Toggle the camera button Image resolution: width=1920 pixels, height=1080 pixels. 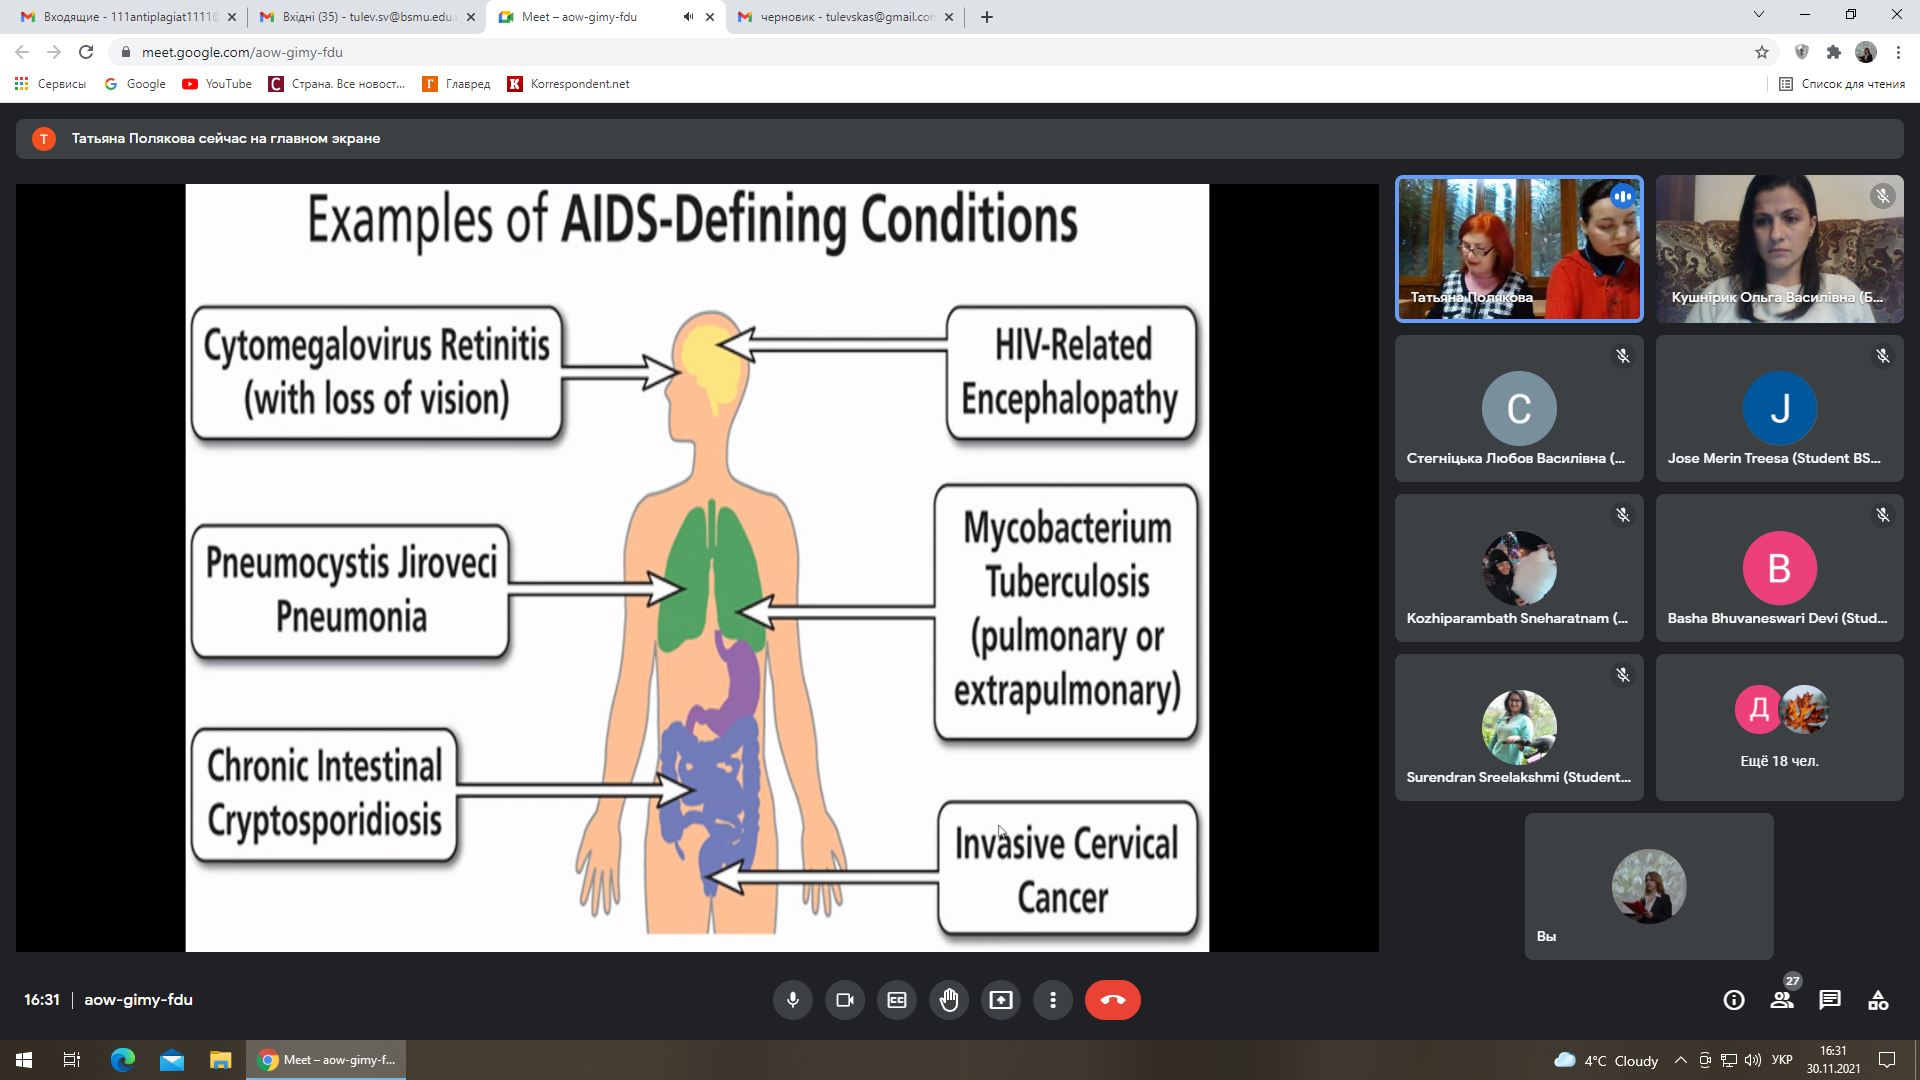click(845, 1000)
